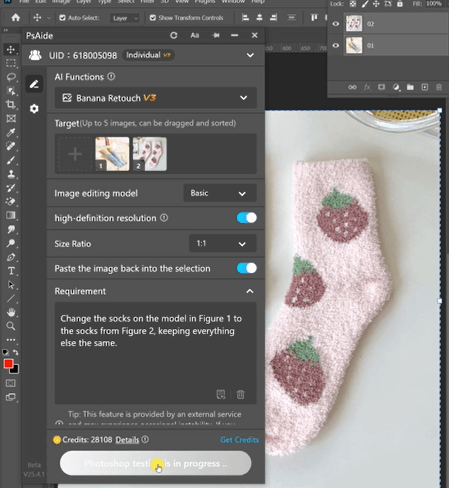Select the Frame tool
This screenshot has height=488, width=449.
(x=11, y=118)
